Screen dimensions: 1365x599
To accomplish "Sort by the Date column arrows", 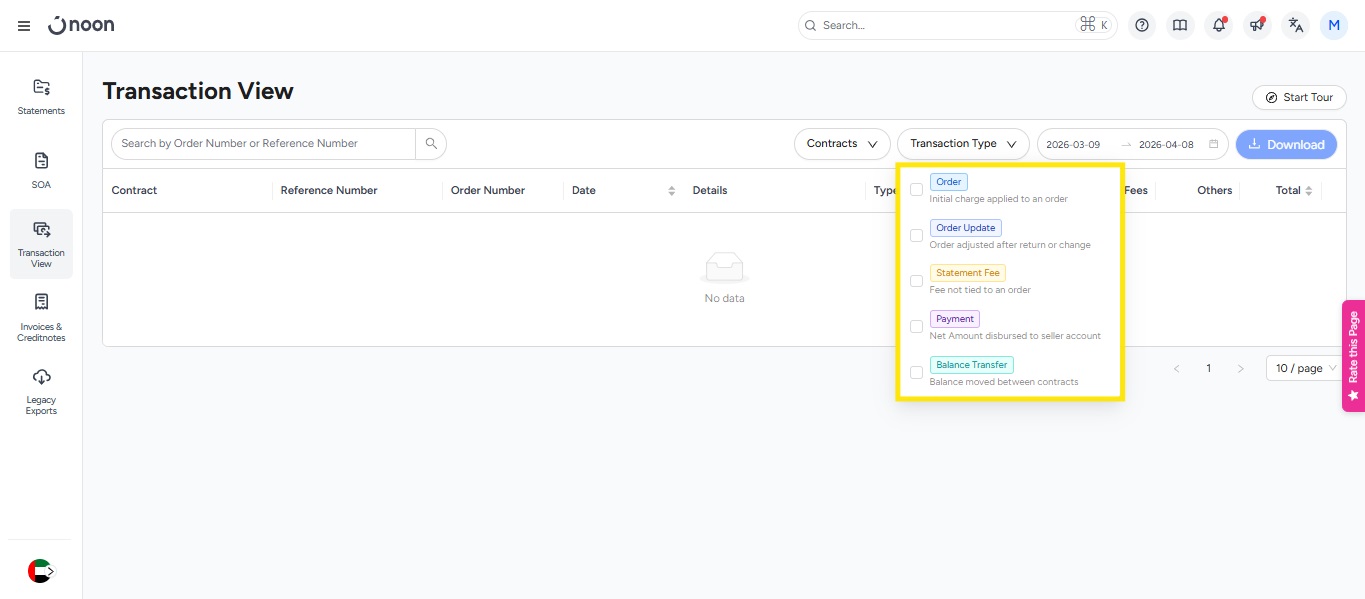I will point(671,191).
